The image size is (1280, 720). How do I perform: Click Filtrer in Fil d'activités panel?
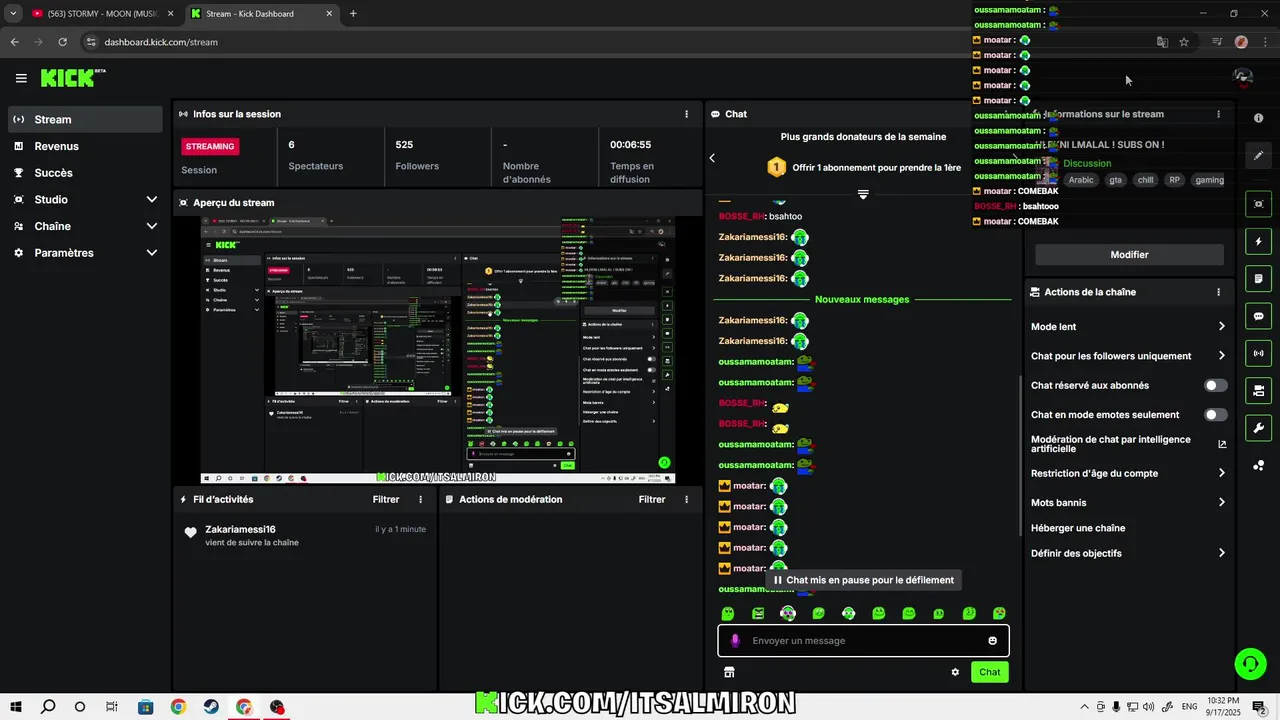tap(386, 499)
